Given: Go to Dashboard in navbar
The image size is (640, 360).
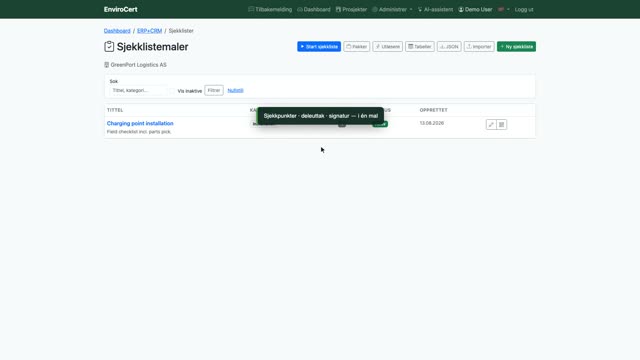Looking at the screenshot, I should pyautogui.click(x=313, y=9).
